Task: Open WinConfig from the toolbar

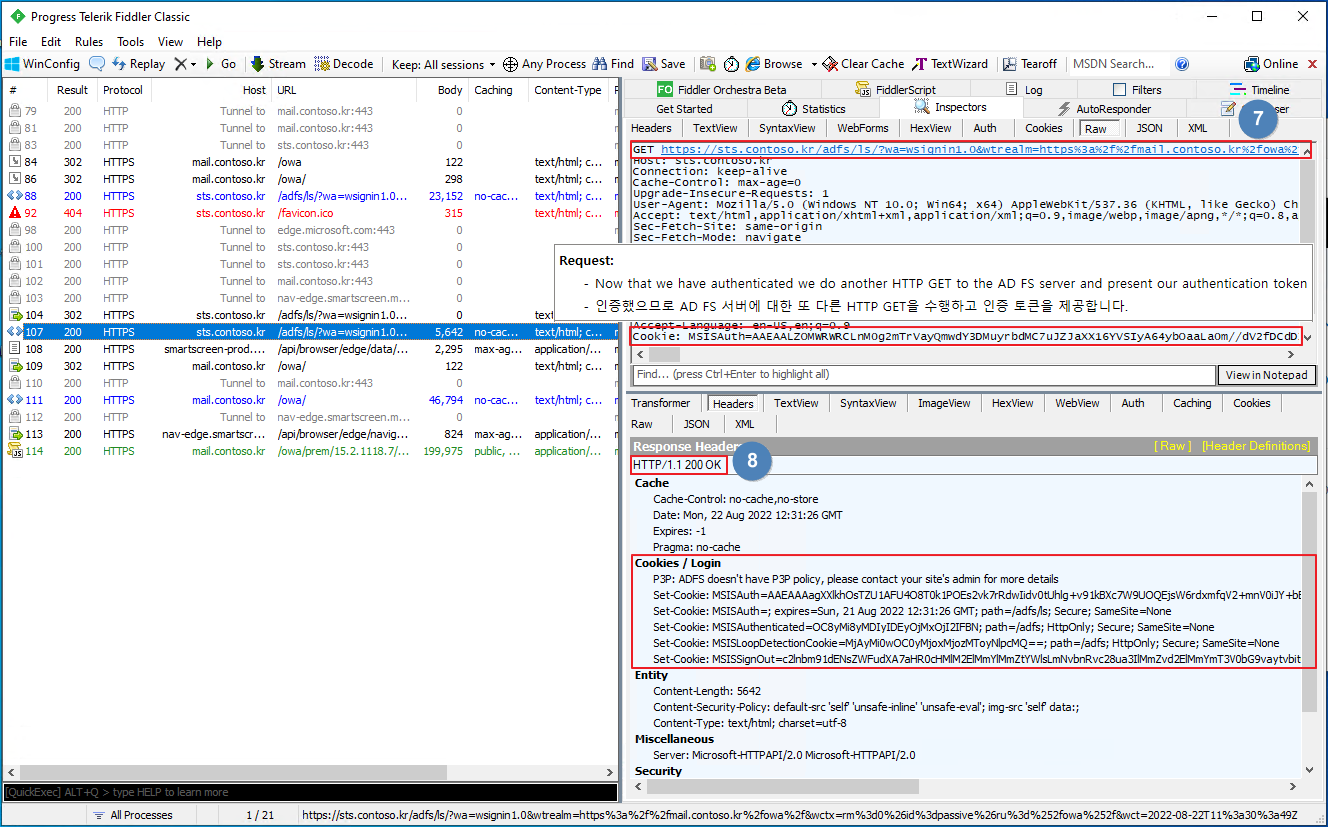Action: coord(42,64)
